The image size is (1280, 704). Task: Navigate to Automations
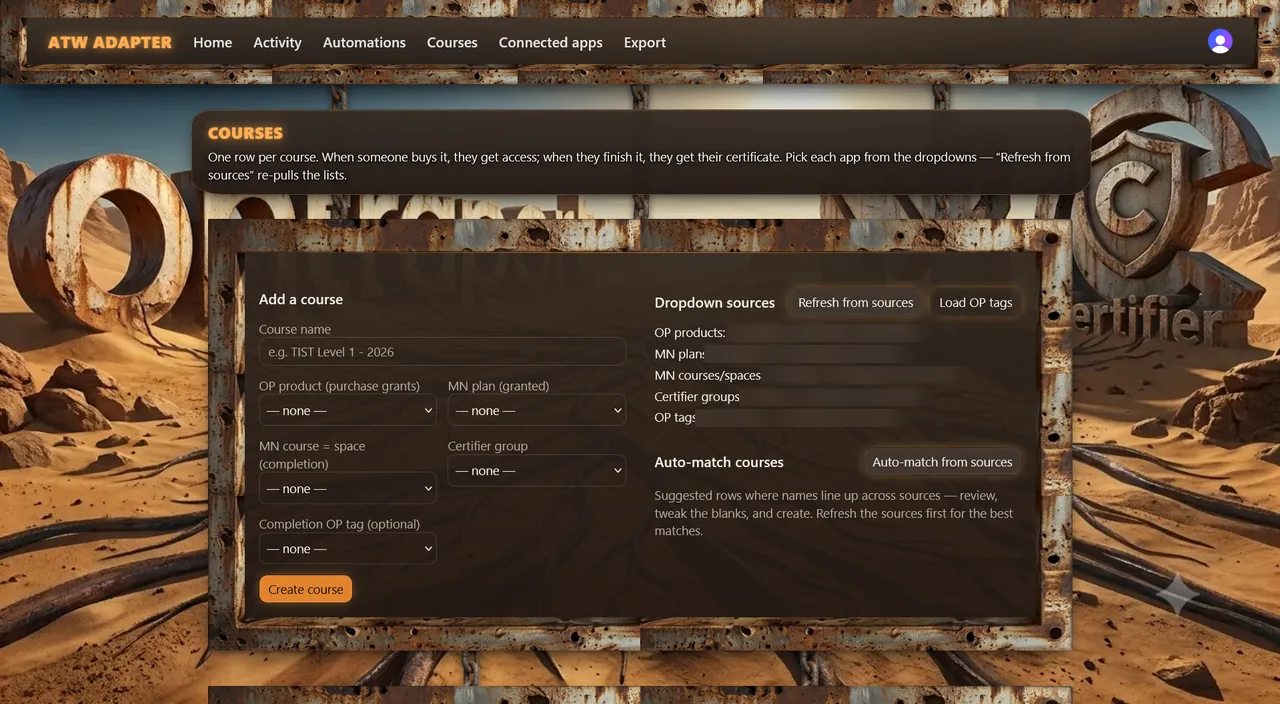click(364, 42)
